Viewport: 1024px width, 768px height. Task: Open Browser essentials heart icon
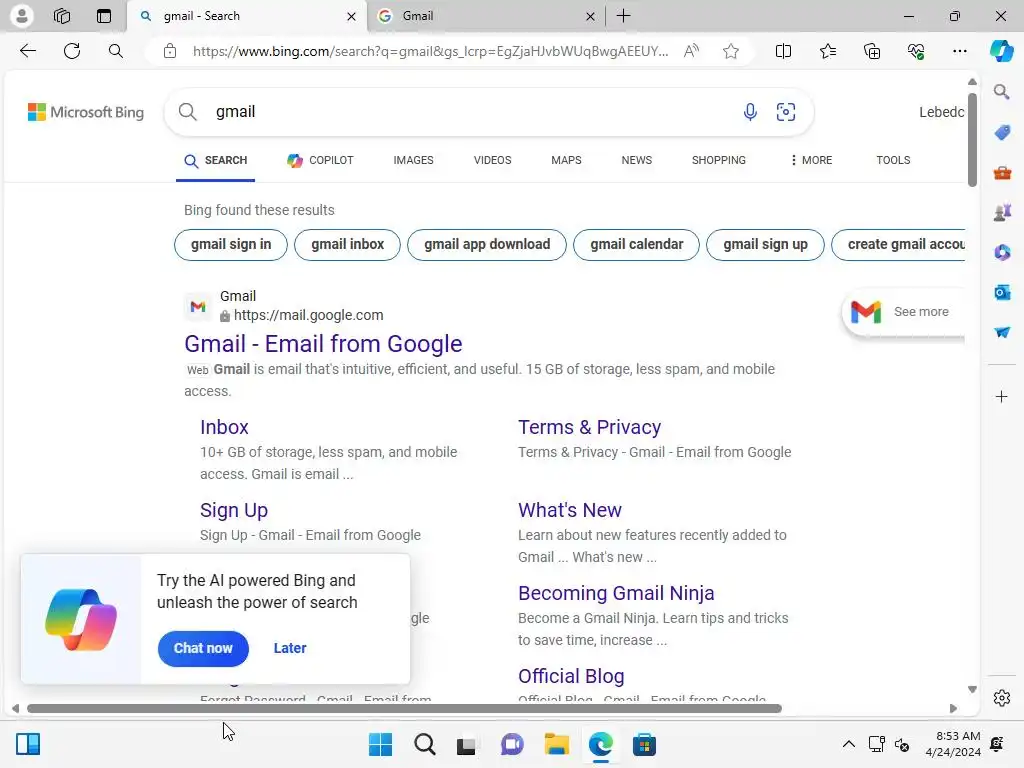click(x=916, y=51)
